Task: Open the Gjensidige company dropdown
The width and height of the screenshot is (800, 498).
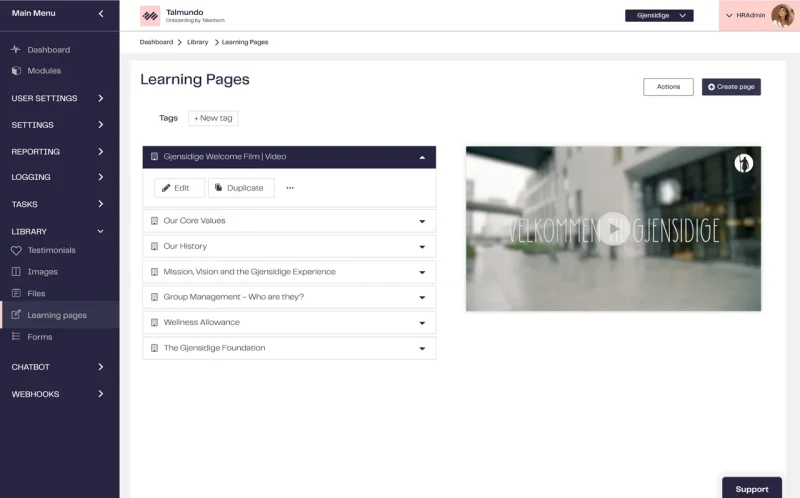Action: (x=659, y=16)
